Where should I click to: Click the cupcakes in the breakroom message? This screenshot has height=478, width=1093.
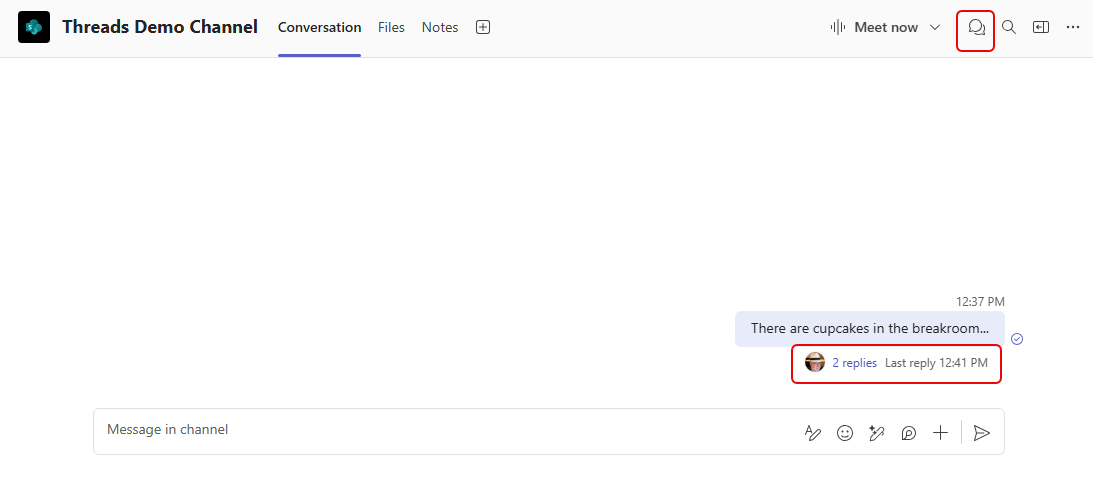pyautogui.click(x=869, y=329)
